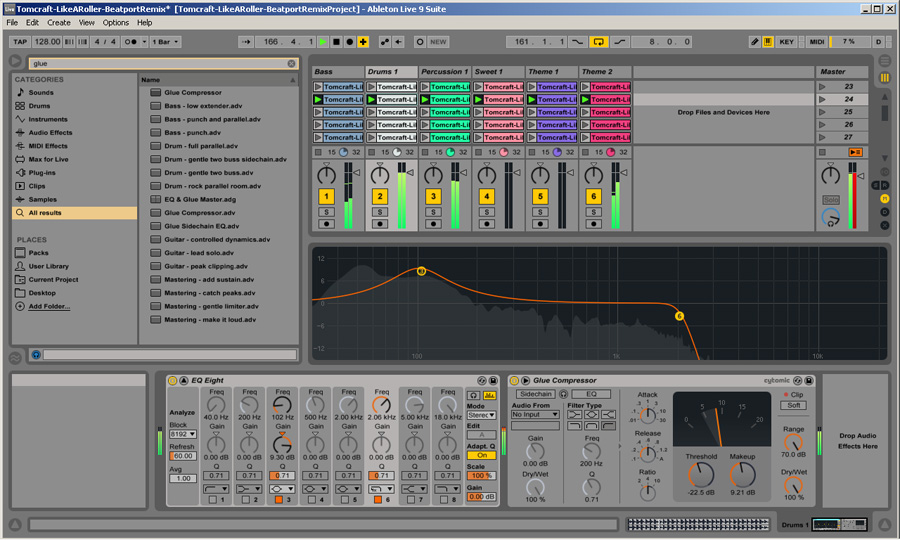Enable Draw Mode pencil icon
The width and height of the screenshot is (900, 540).
pyautogui.click(x=756, y=42)
